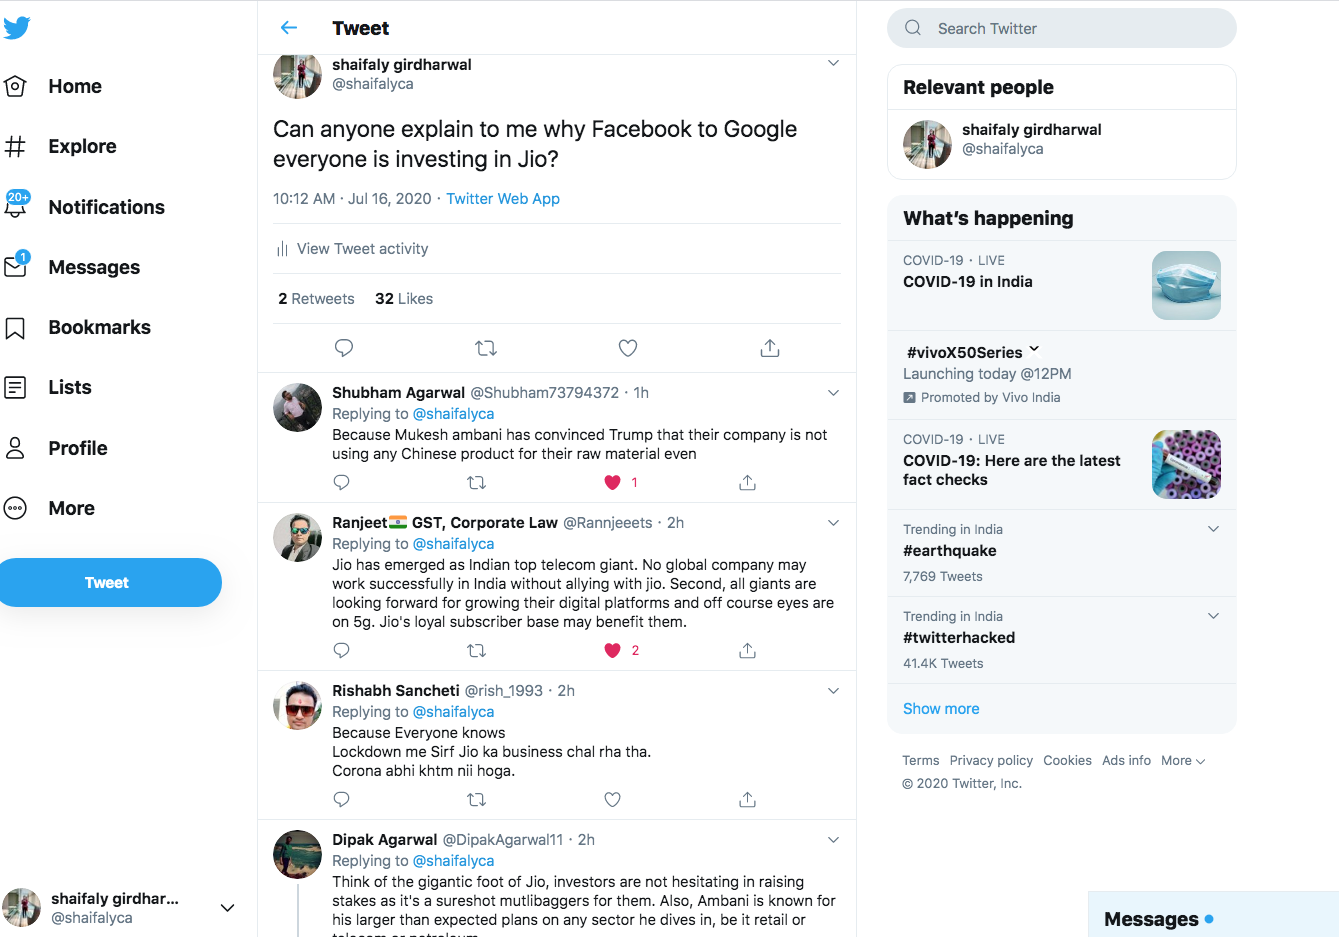Open options chevron on Shubham Agarwal's reply
This screenshot has height=937, width=1339.
(833, 393)
